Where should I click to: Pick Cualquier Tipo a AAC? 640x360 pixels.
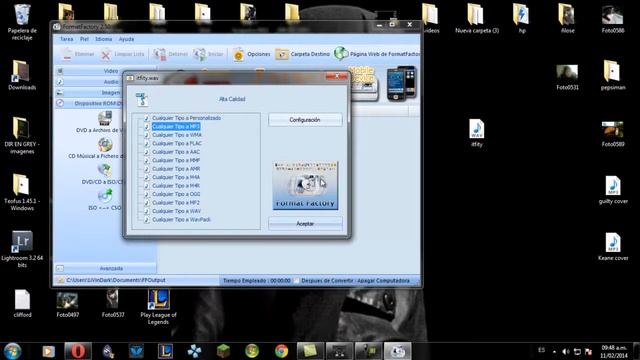tap(176, 152)
